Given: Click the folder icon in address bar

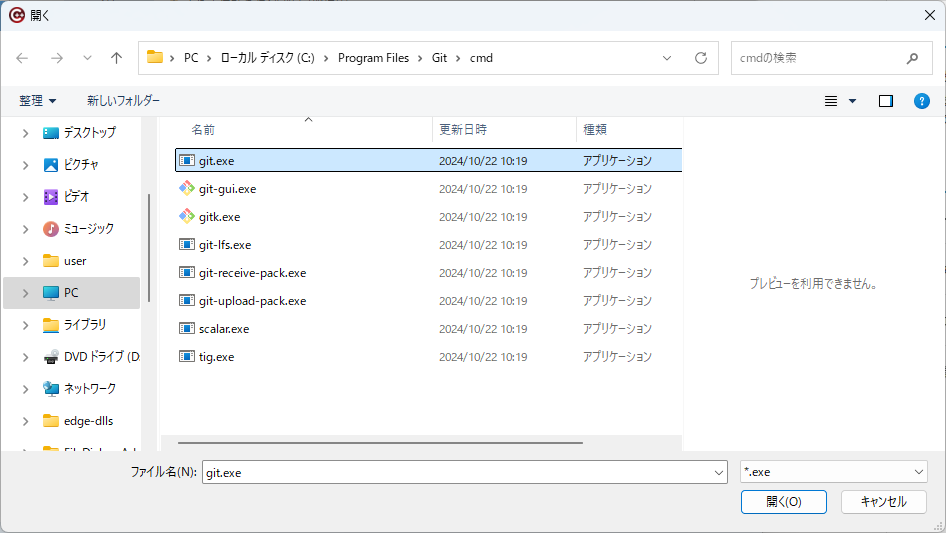Looking at the screenshot, I should click(155, 57).
